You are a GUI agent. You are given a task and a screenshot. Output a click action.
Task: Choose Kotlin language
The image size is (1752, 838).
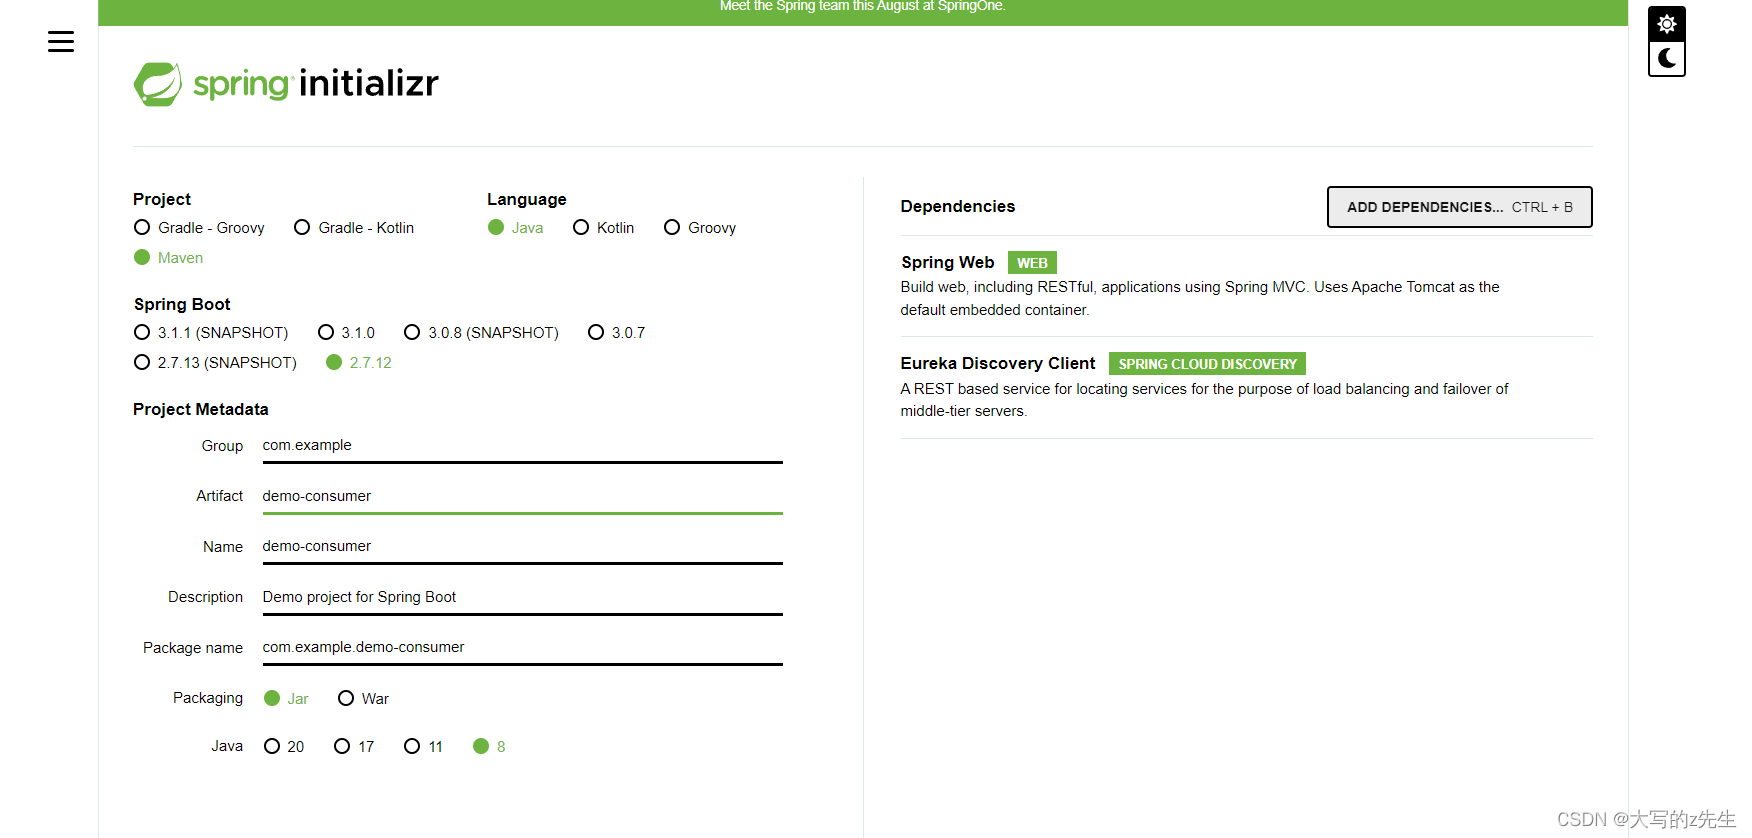pos(603,228)
